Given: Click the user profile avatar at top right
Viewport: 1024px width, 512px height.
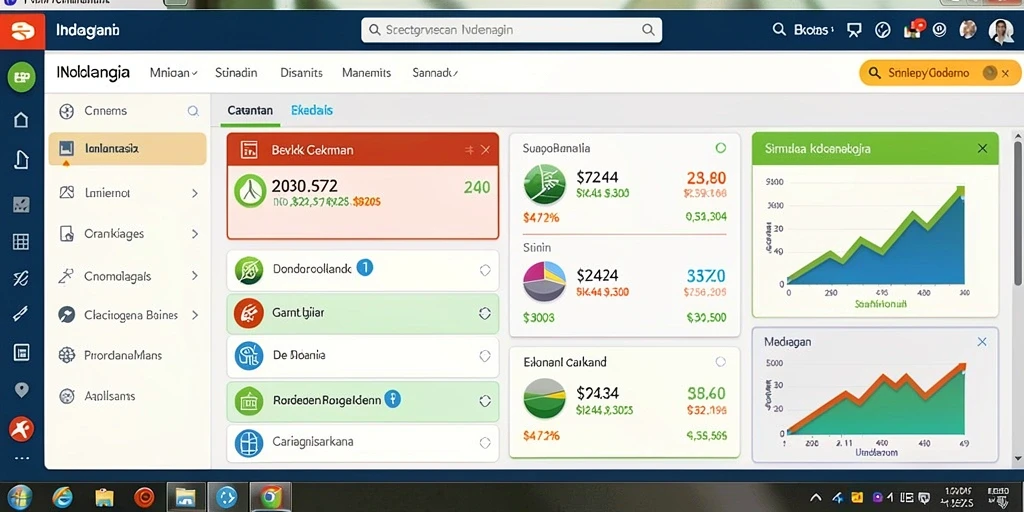Looking at the screenshot, I should (1000, 30).
